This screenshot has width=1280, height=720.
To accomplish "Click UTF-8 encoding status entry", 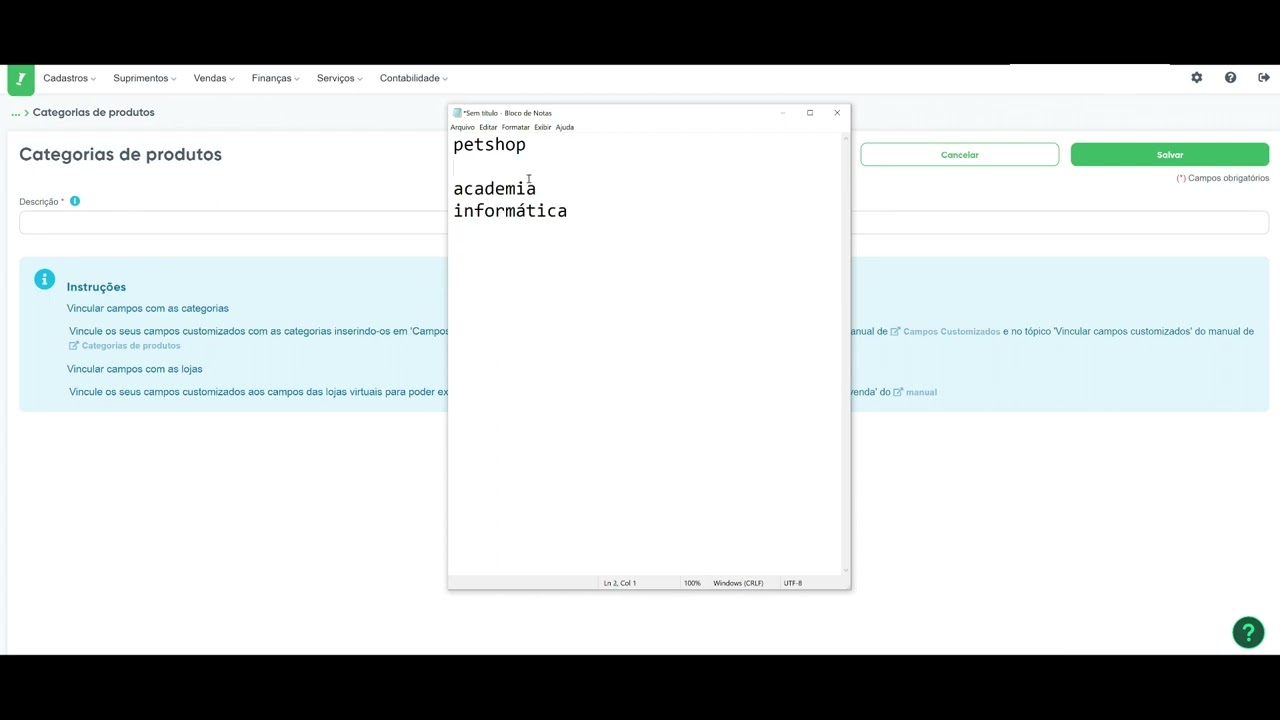I will click(793, 583).
